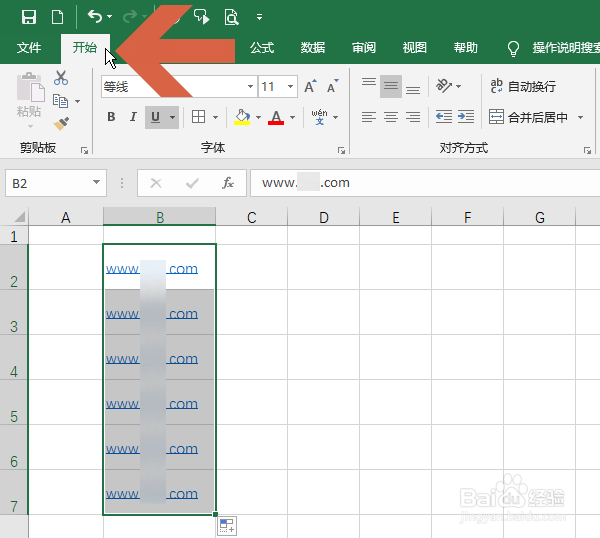
Task: Open the 等线 font name dropdown
Action: point(250,86)
